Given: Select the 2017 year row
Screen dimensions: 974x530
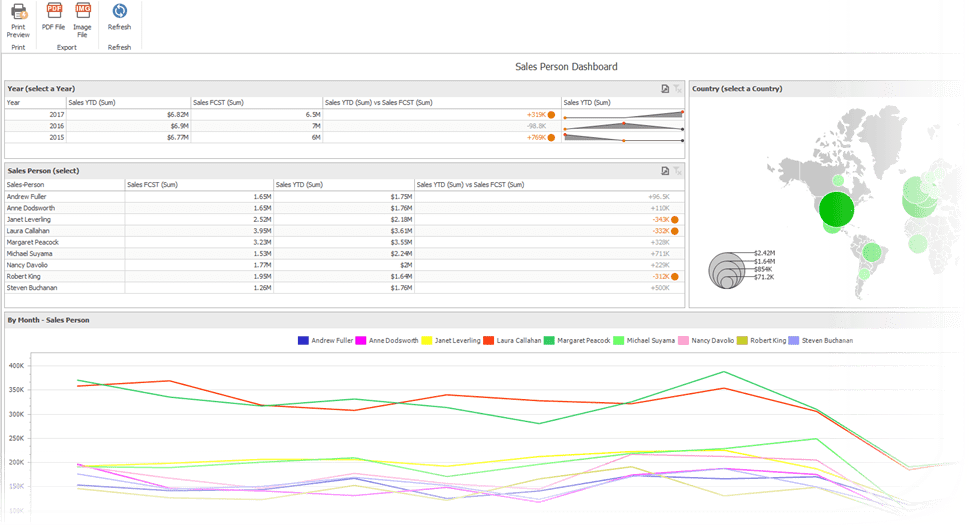Looking at the screenshot, I should 345,114.
